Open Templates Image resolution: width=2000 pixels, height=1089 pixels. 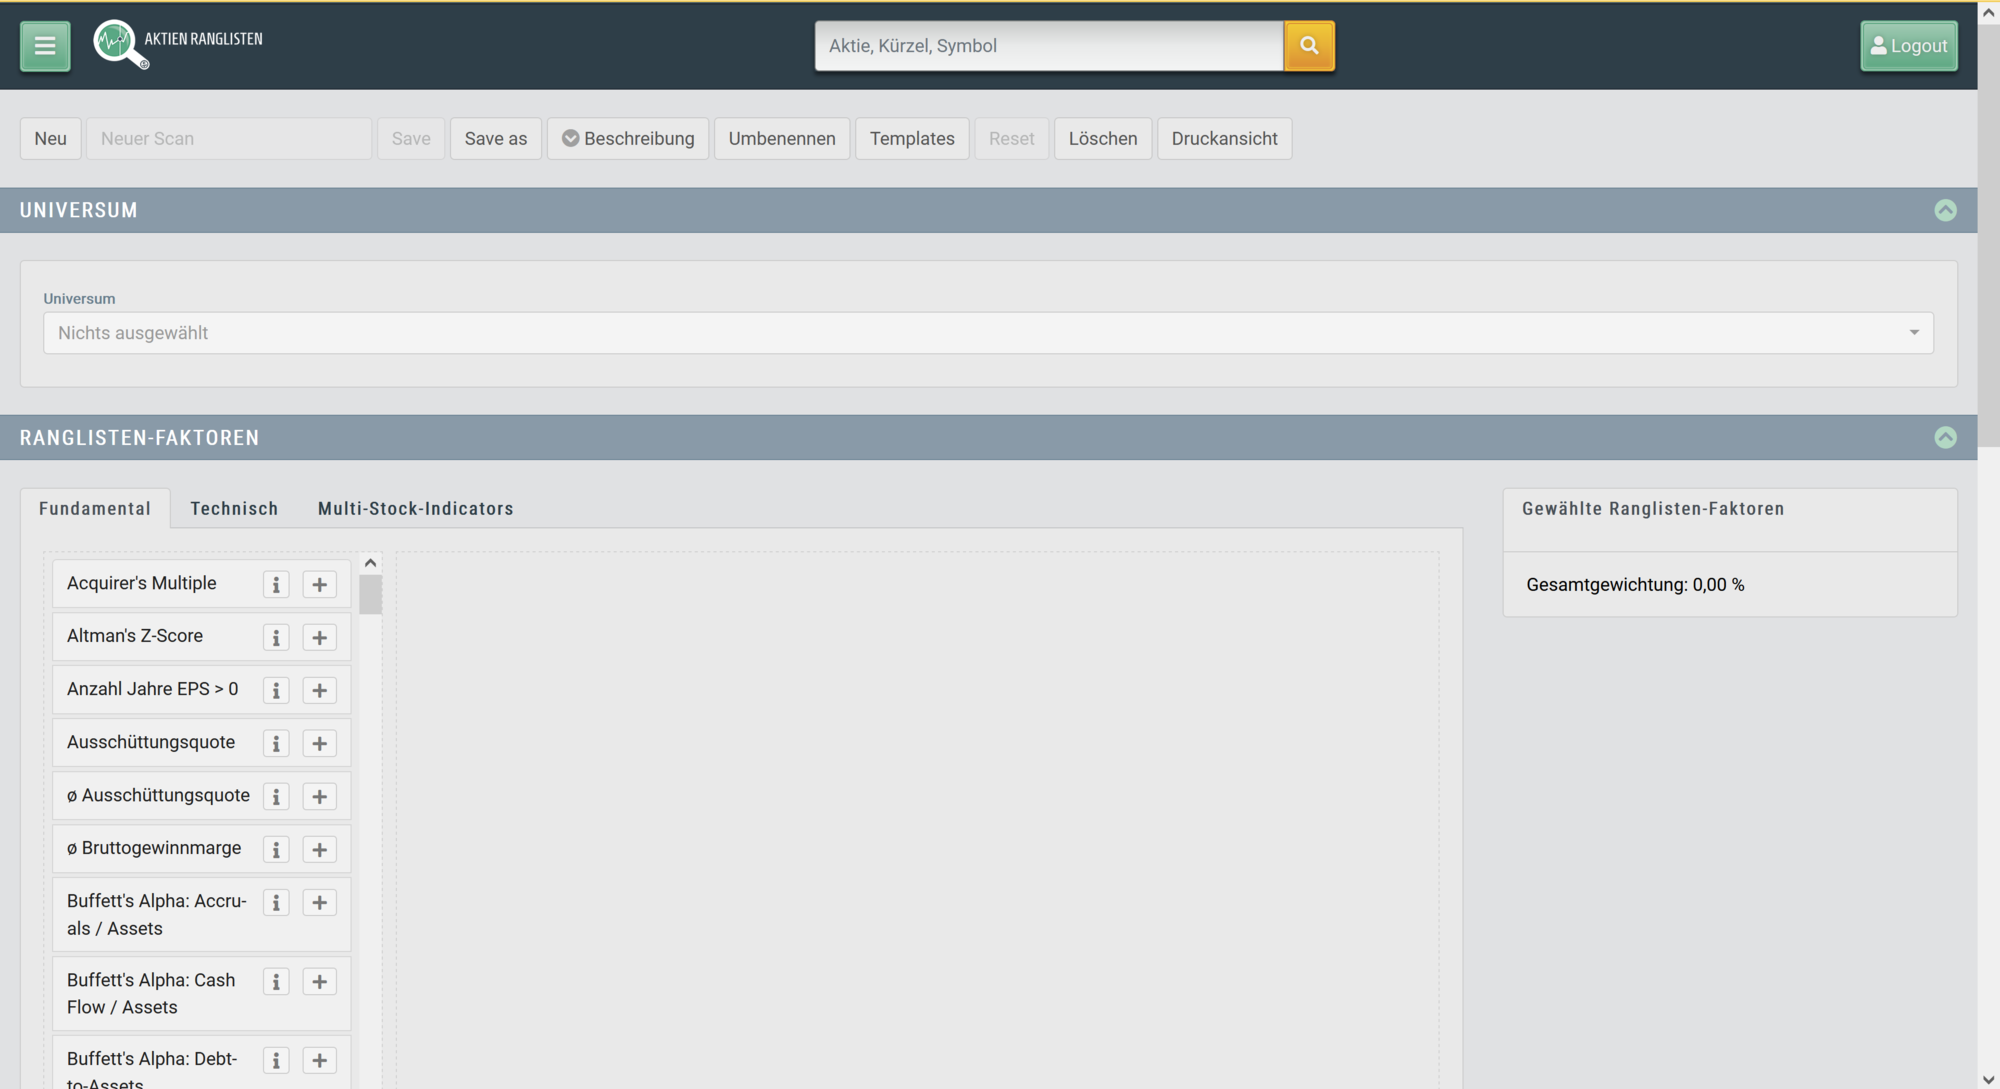pyautogui.click(x=912, y=139)
